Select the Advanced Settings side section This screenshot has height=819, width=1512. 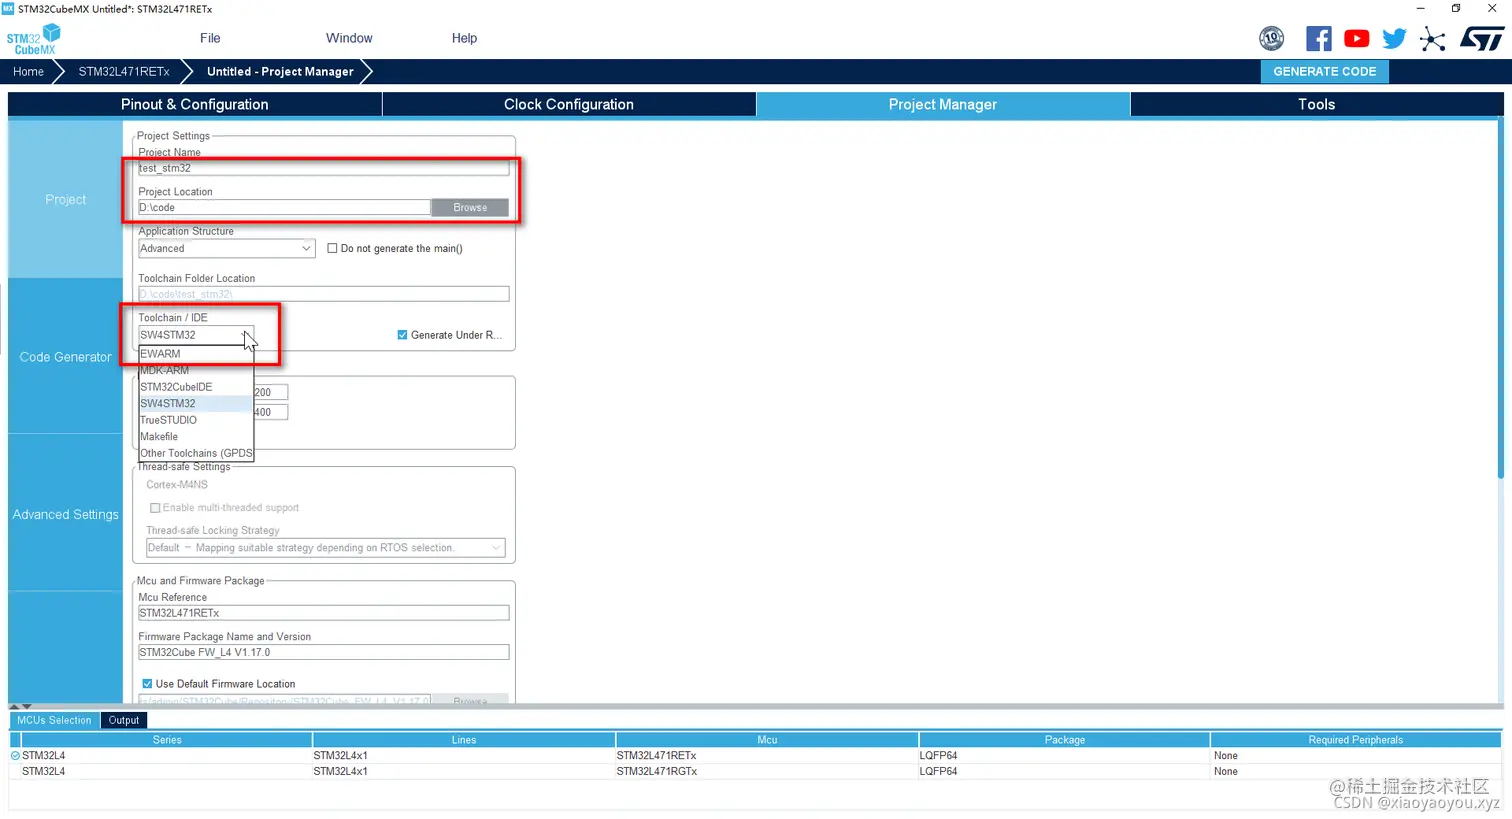tap(65, 514)
